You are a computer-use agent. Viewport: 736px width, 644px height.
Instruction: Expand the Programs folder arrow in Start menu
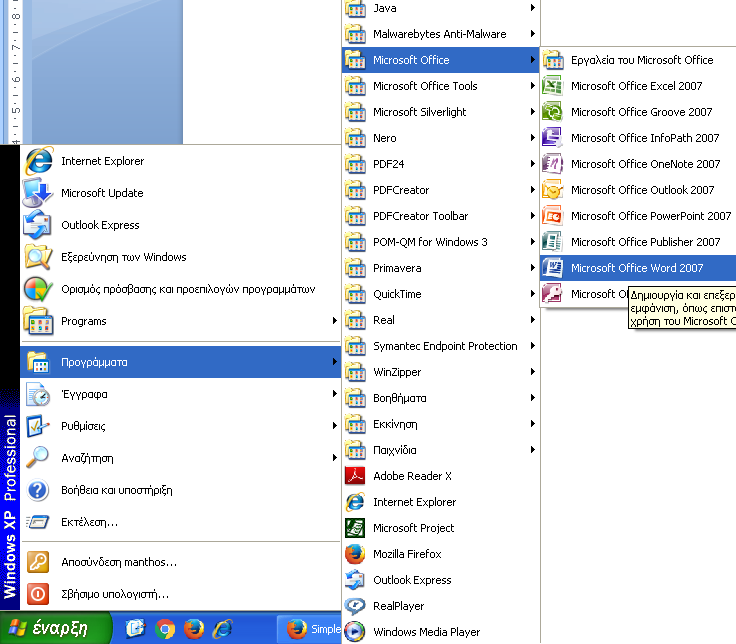335,321
